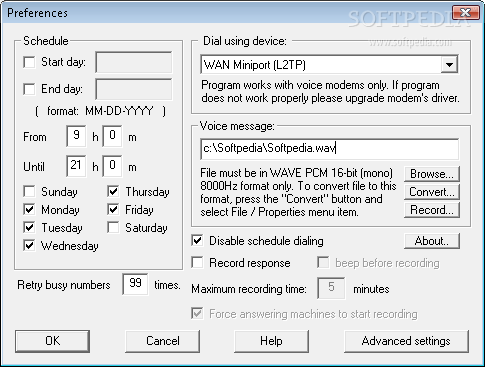Check the Sunday checkbox
This screenshot has width=485, height=367.
coord(29,192)
